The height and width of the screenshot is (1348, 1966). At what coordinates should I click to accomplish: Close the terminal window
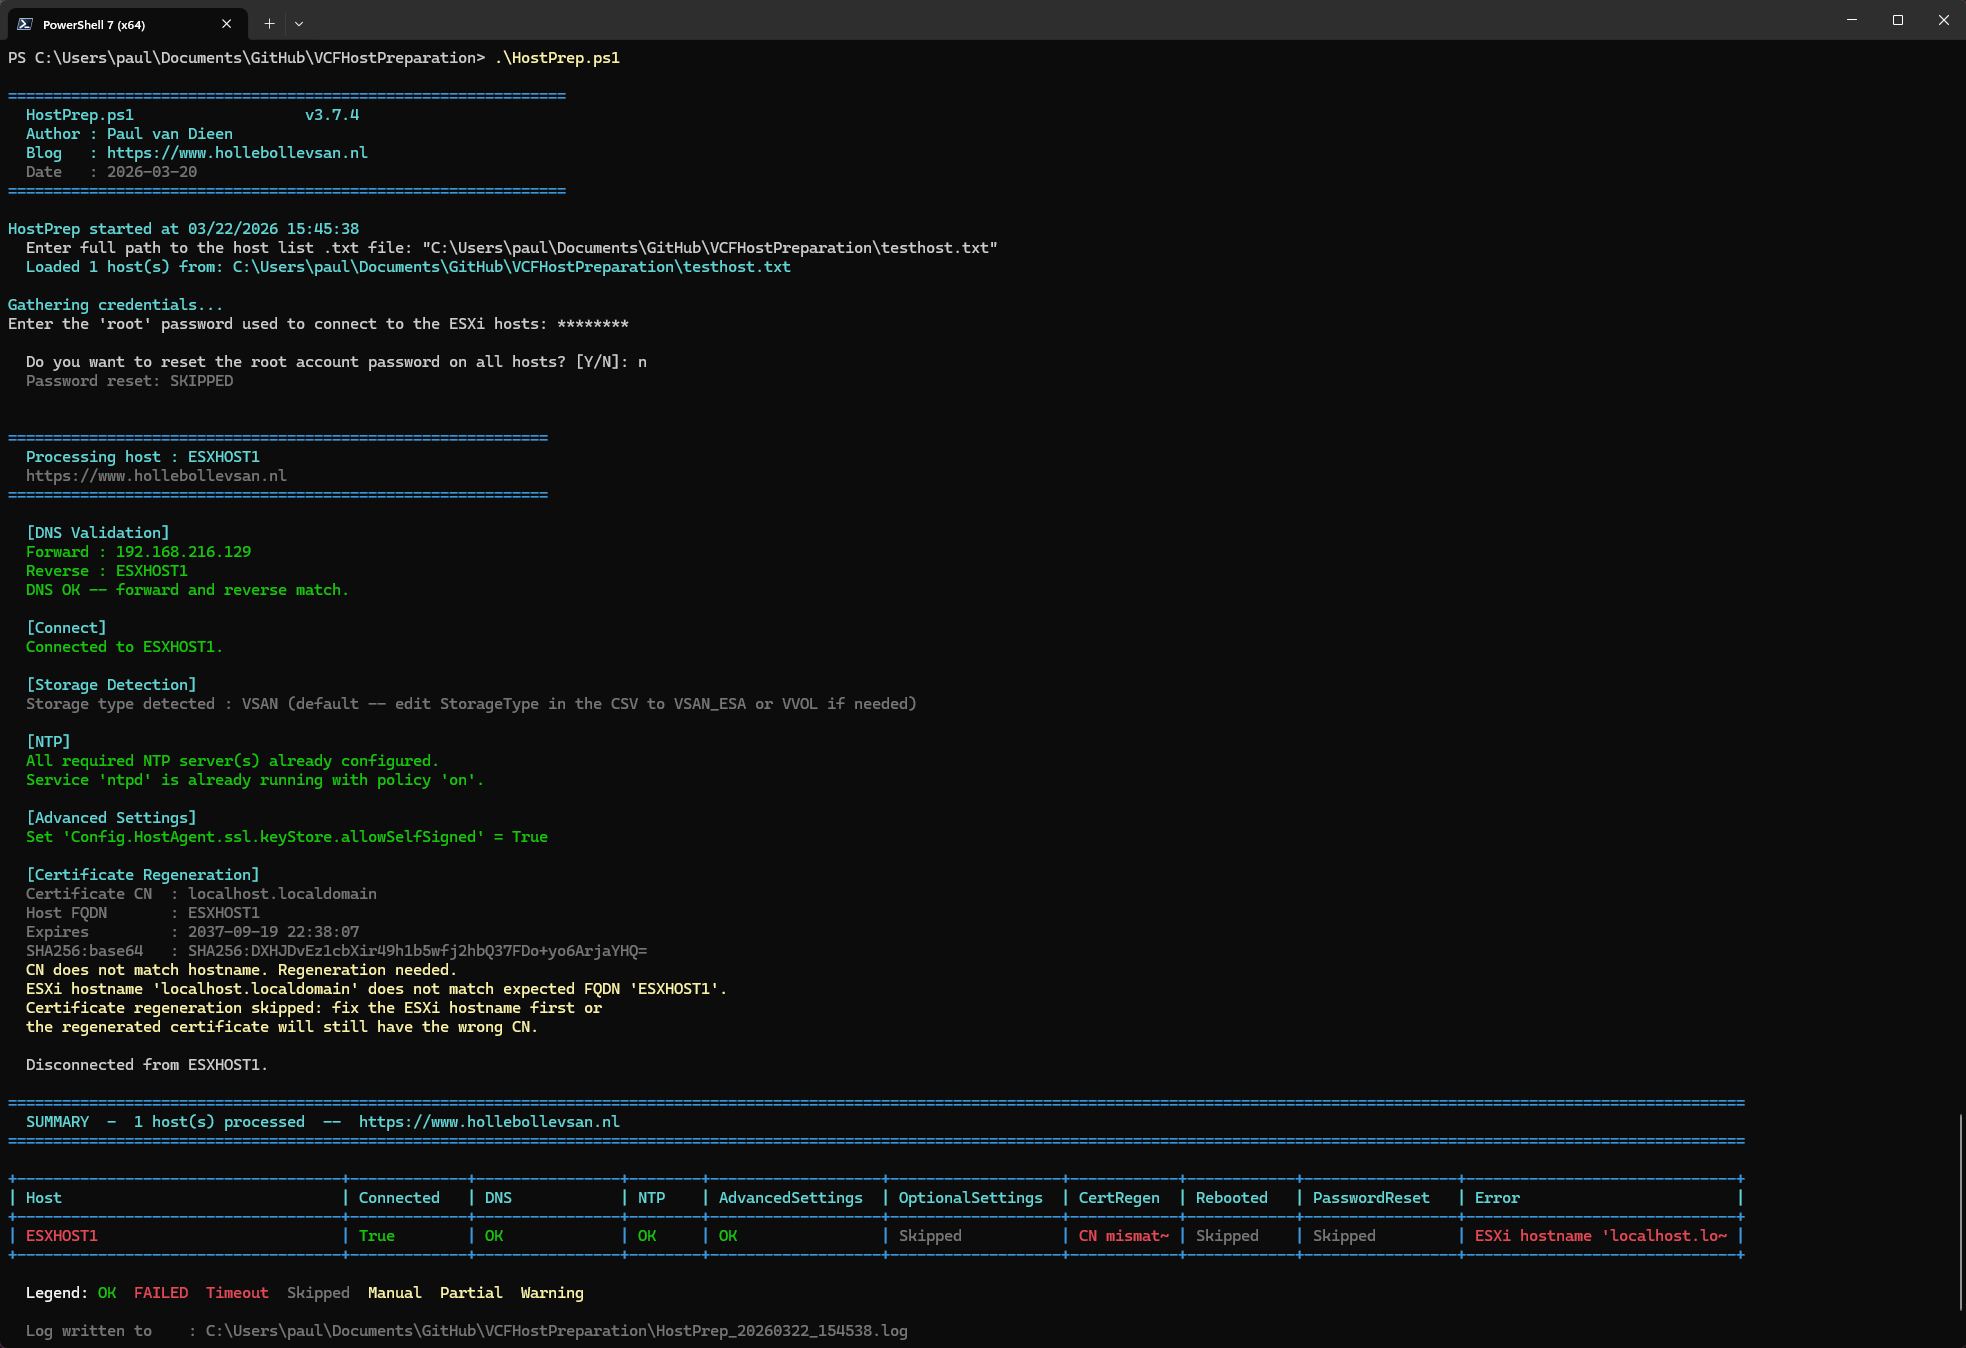(1944, 20)
